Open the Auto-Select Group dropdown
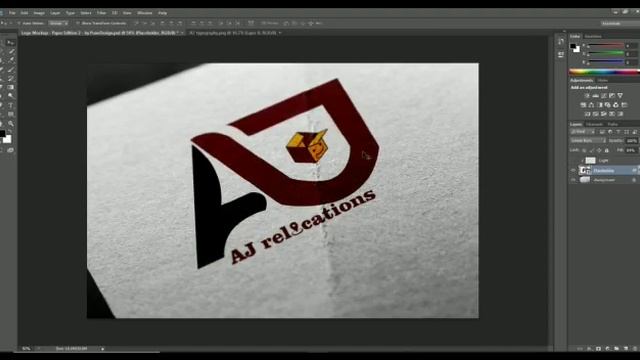 pos(58,23)
